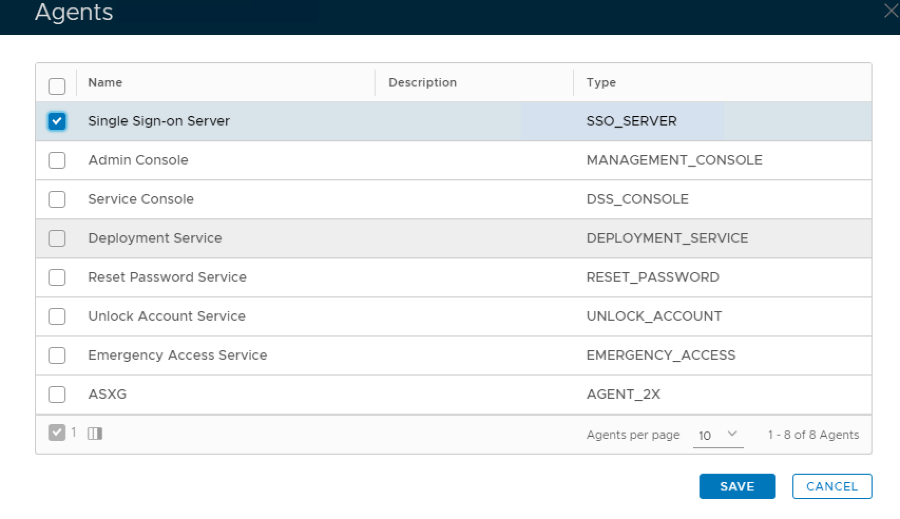The image size is (900, 519).
Task: Uncheck the Single Sign-on Server checkbox
Action: 57,121
